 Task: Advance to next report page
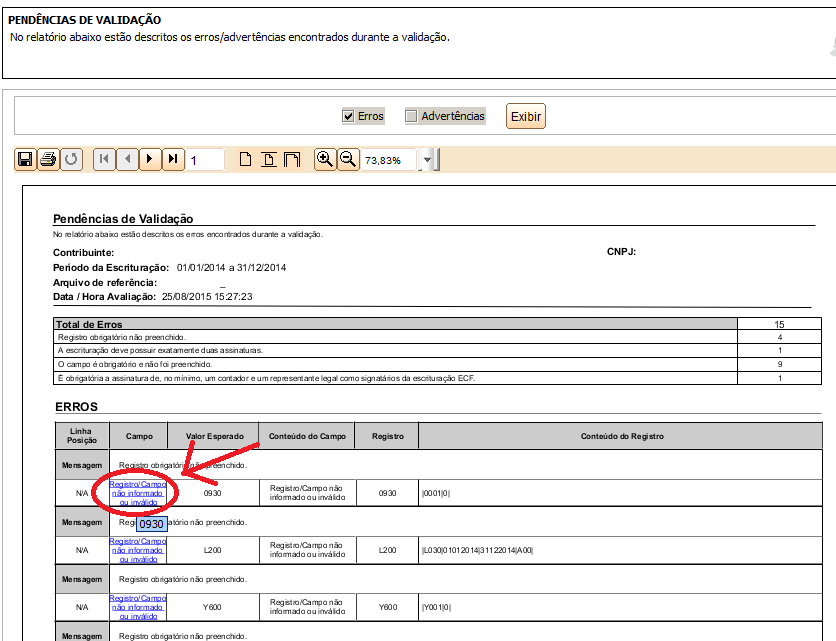pyautogui.click(x=150, y=159)
